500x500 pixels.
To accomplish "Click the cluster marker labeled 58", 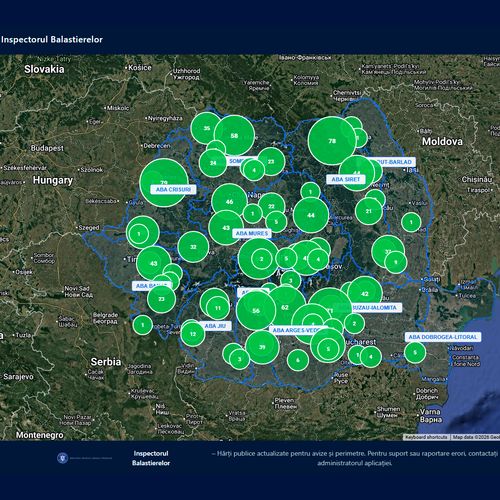I will [234, 135].
